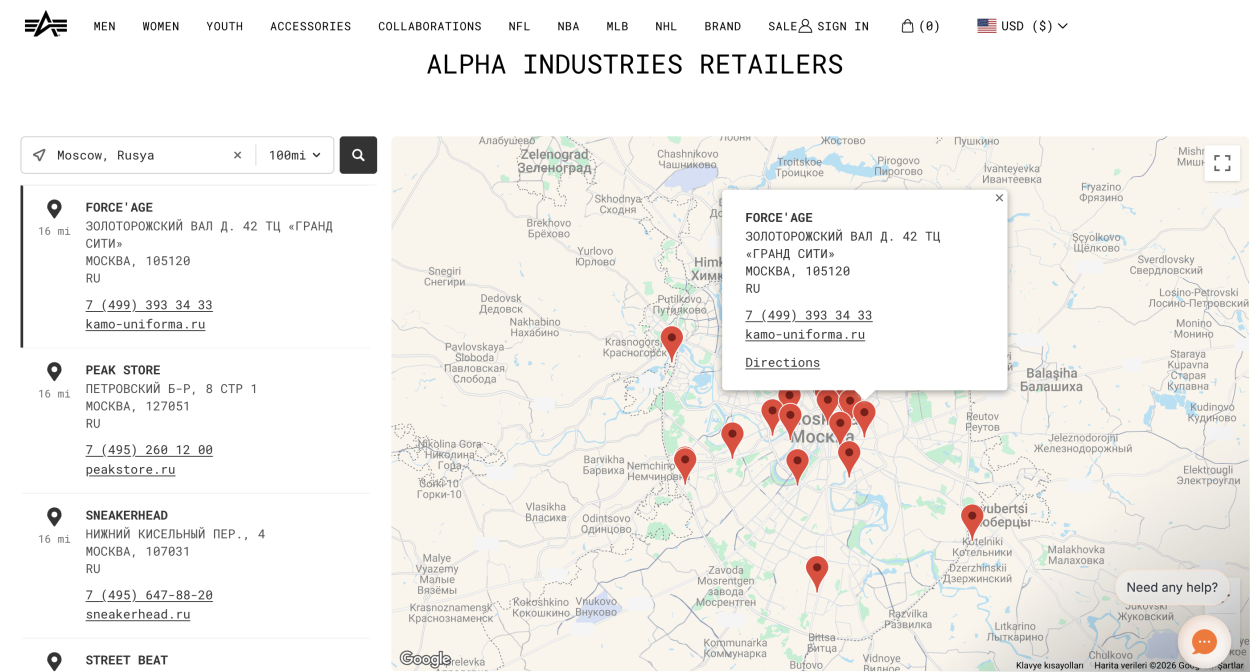
Task: Call 7 (495) 260 12 00
Action: [149, 449]
